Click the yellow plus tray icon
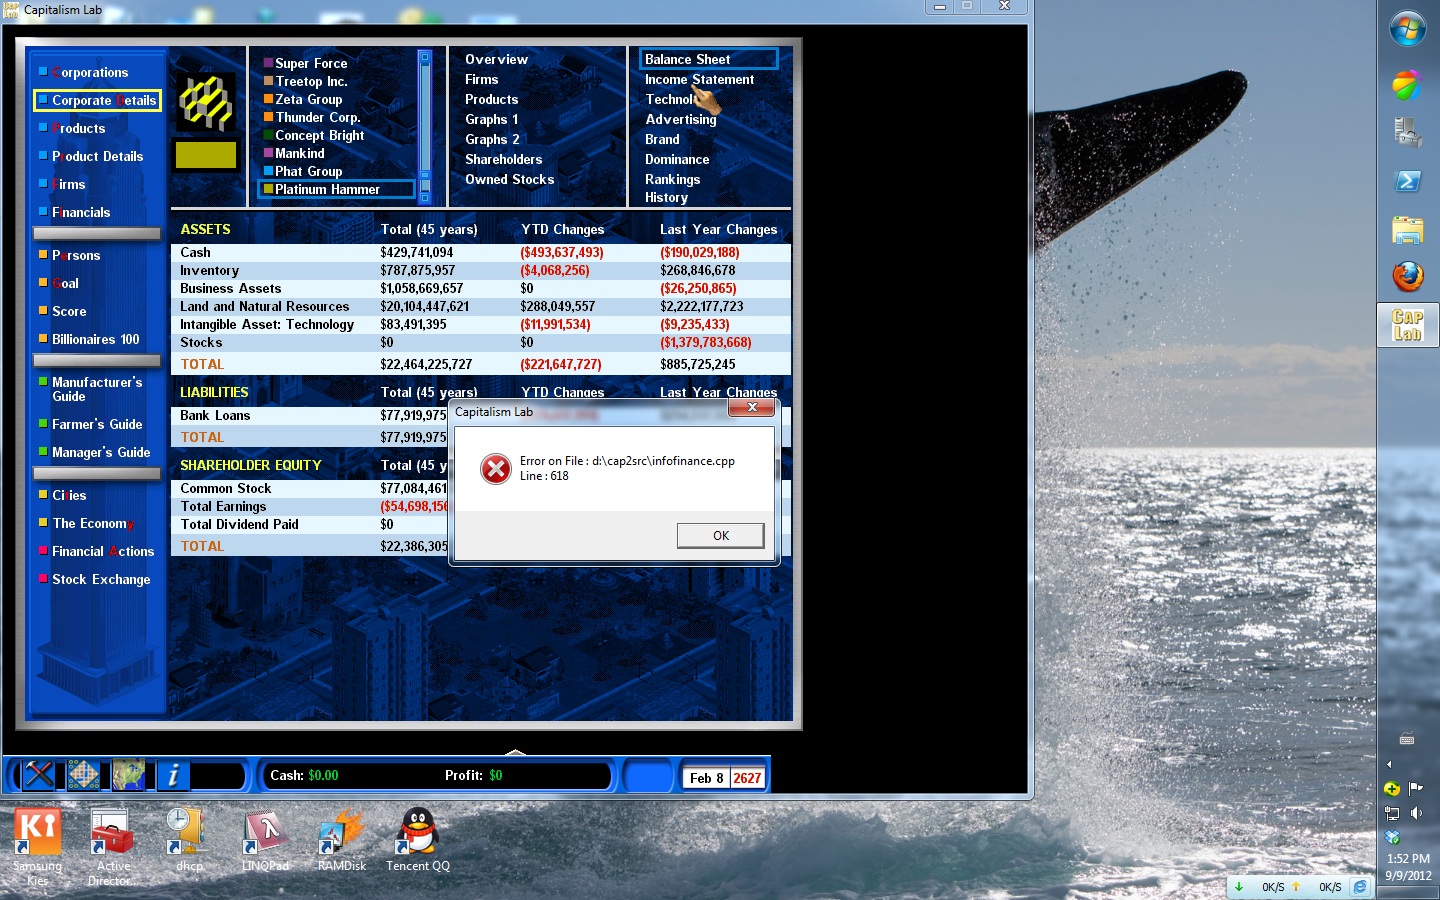 1392,788
